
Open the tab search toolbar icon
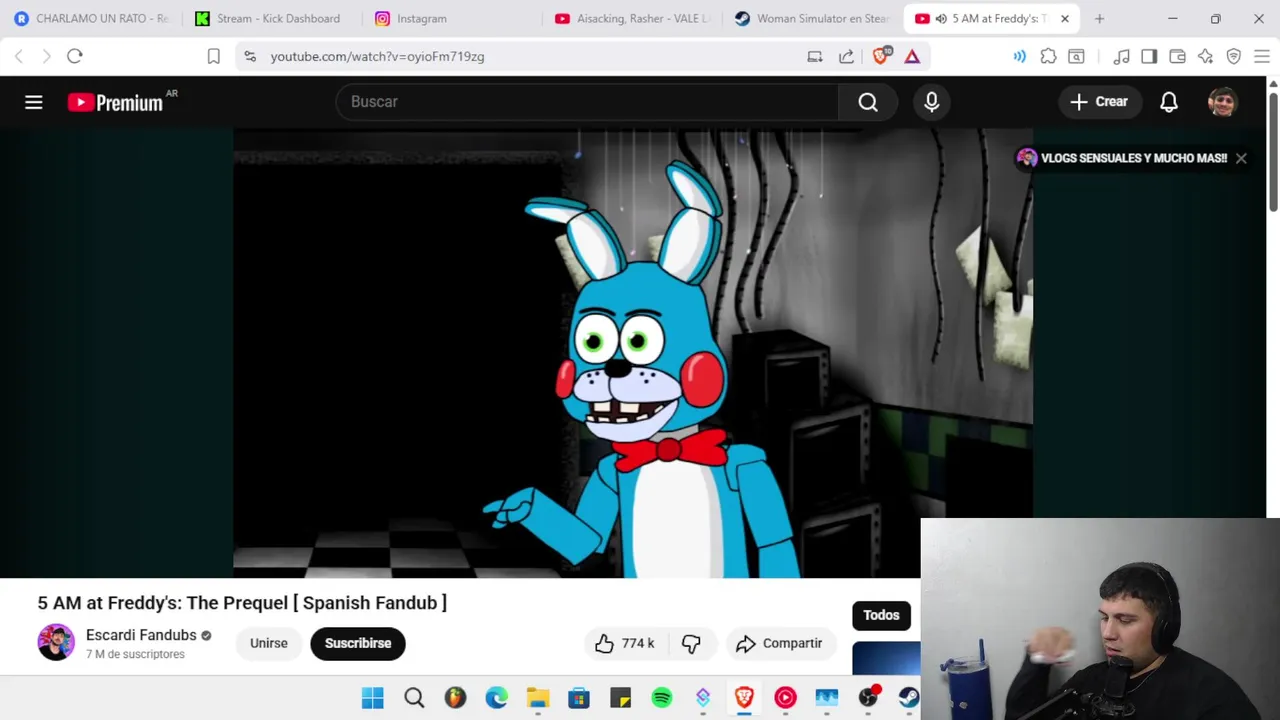[1076, 56]
